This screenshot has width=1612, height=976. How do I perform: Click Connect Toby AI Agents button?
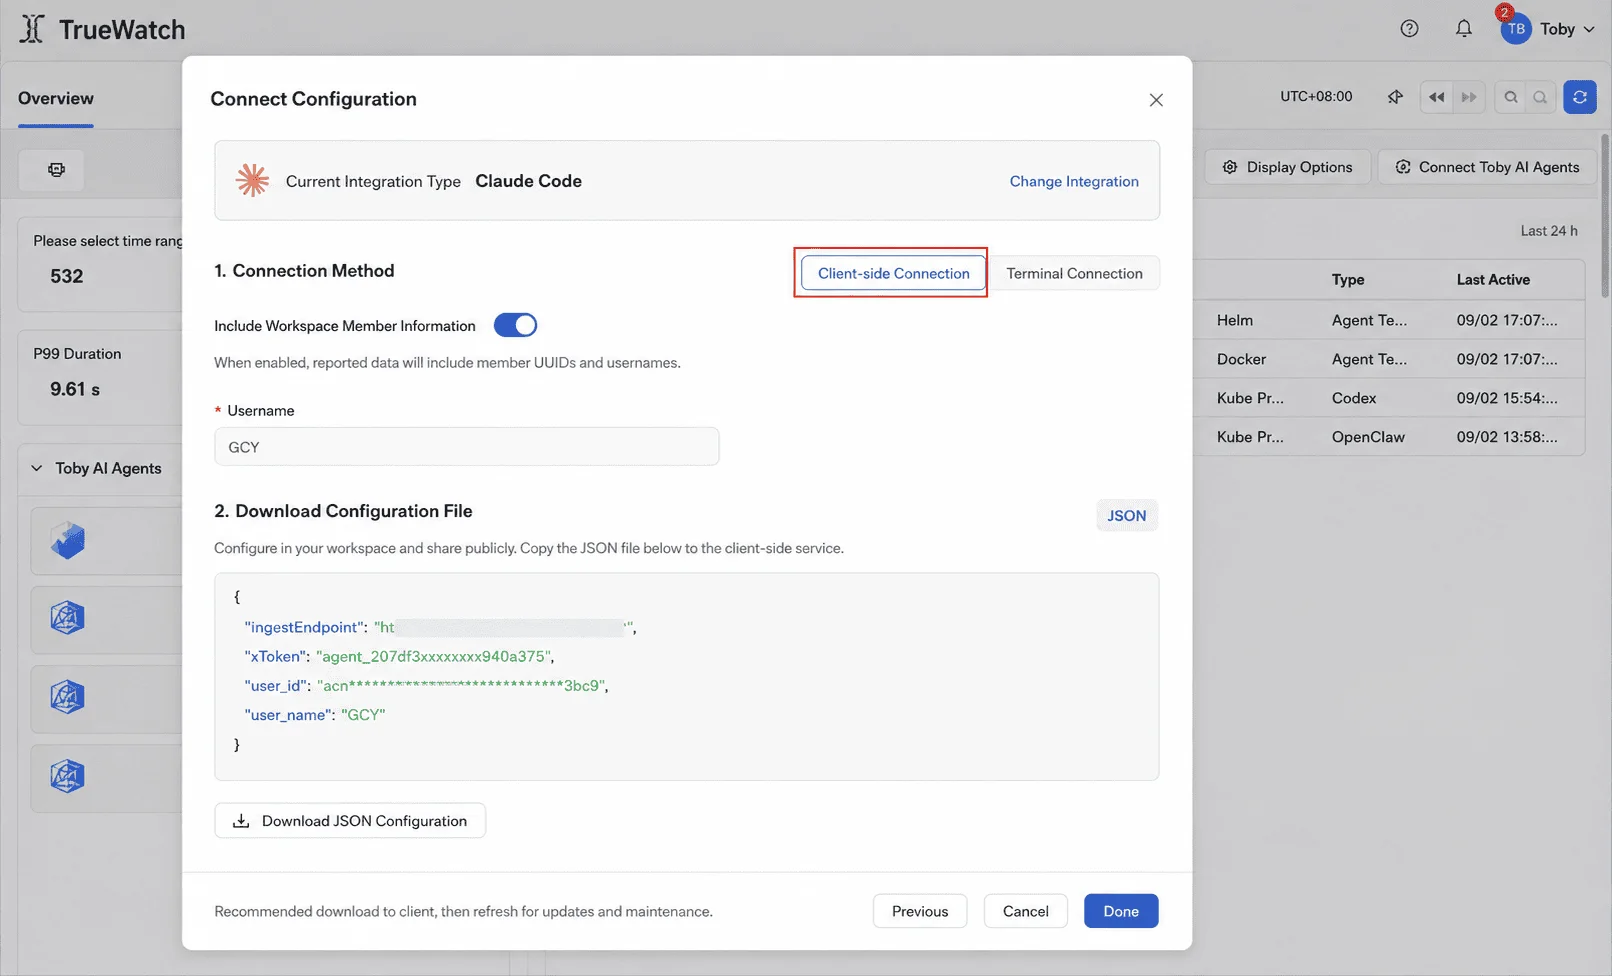pos(1487,167)
